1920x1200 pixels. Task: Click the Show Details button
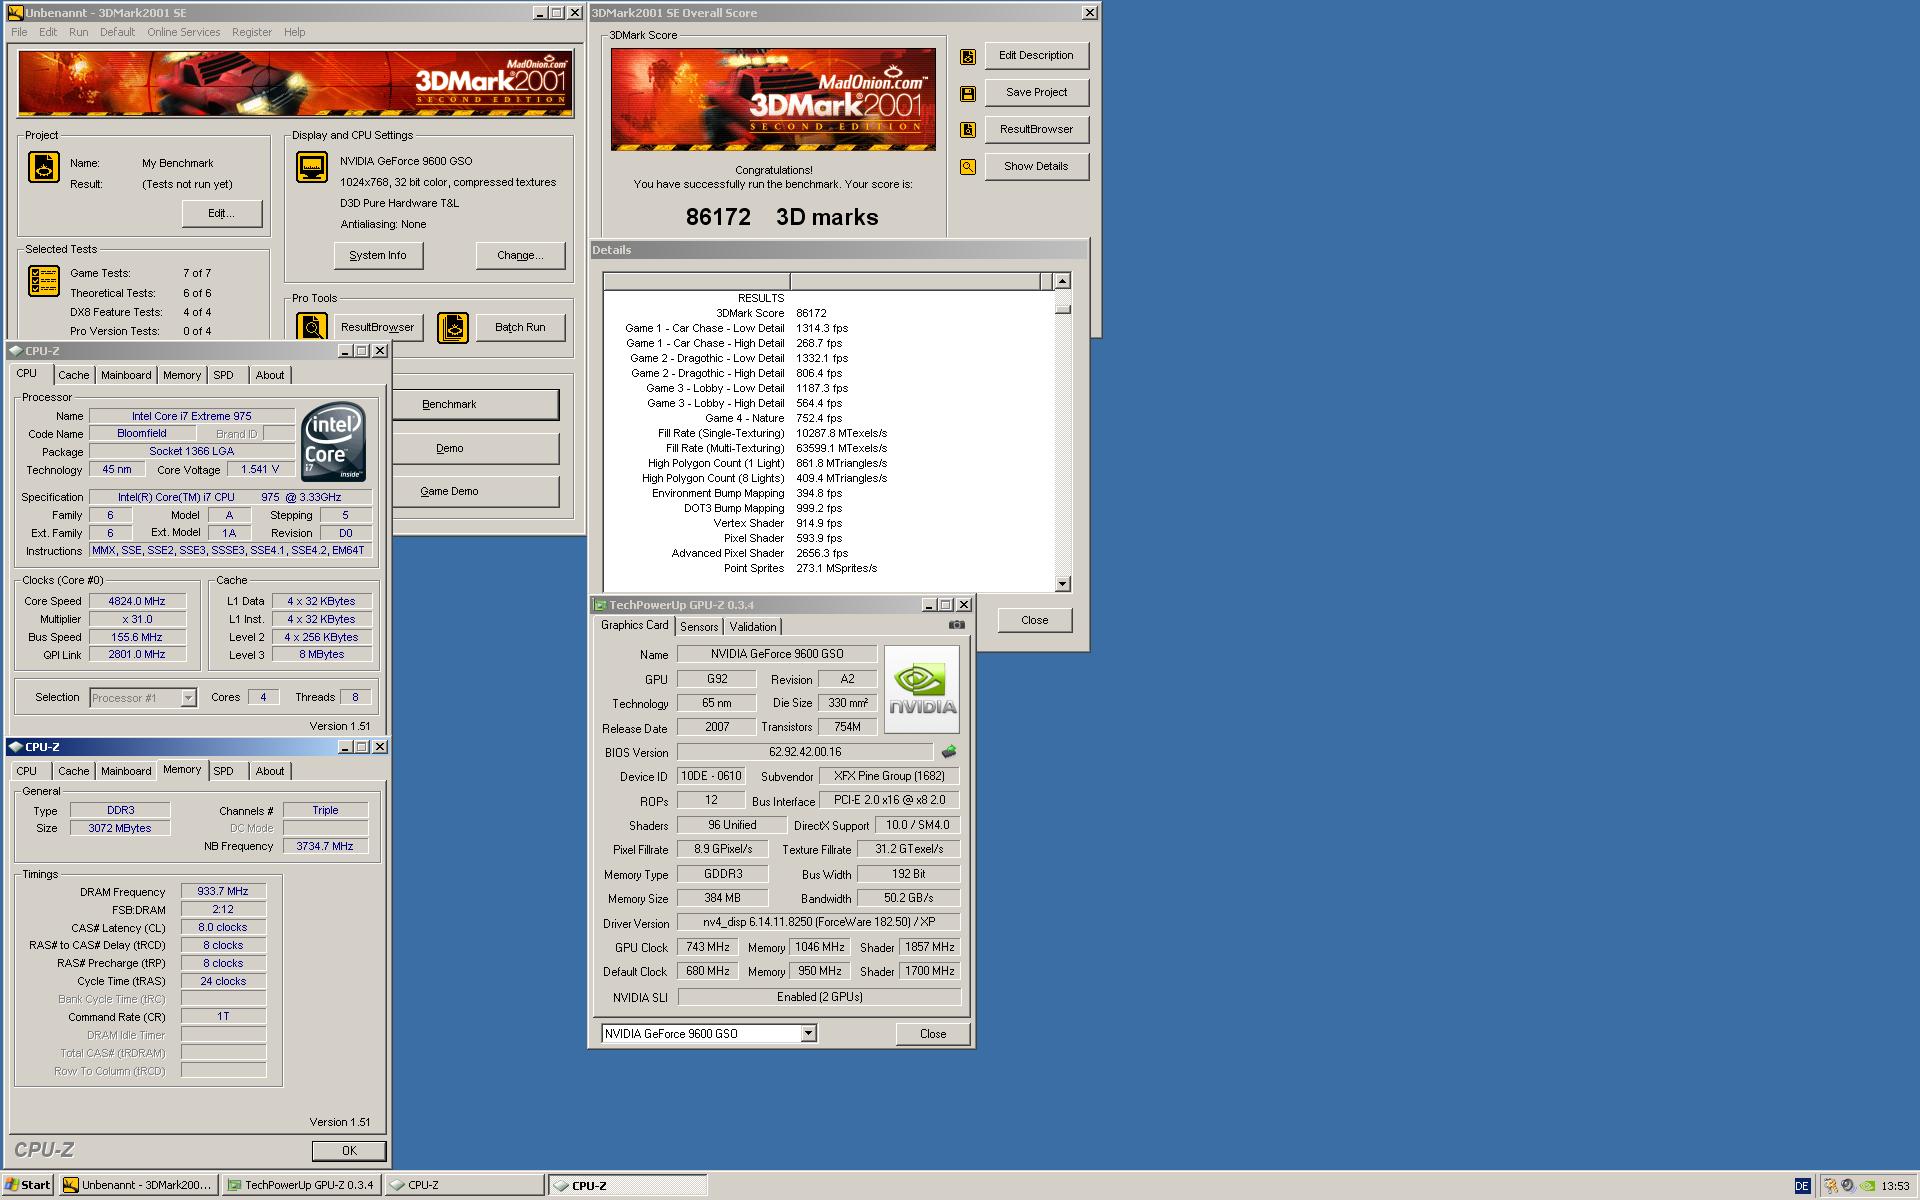click(x=1036, y=167)
